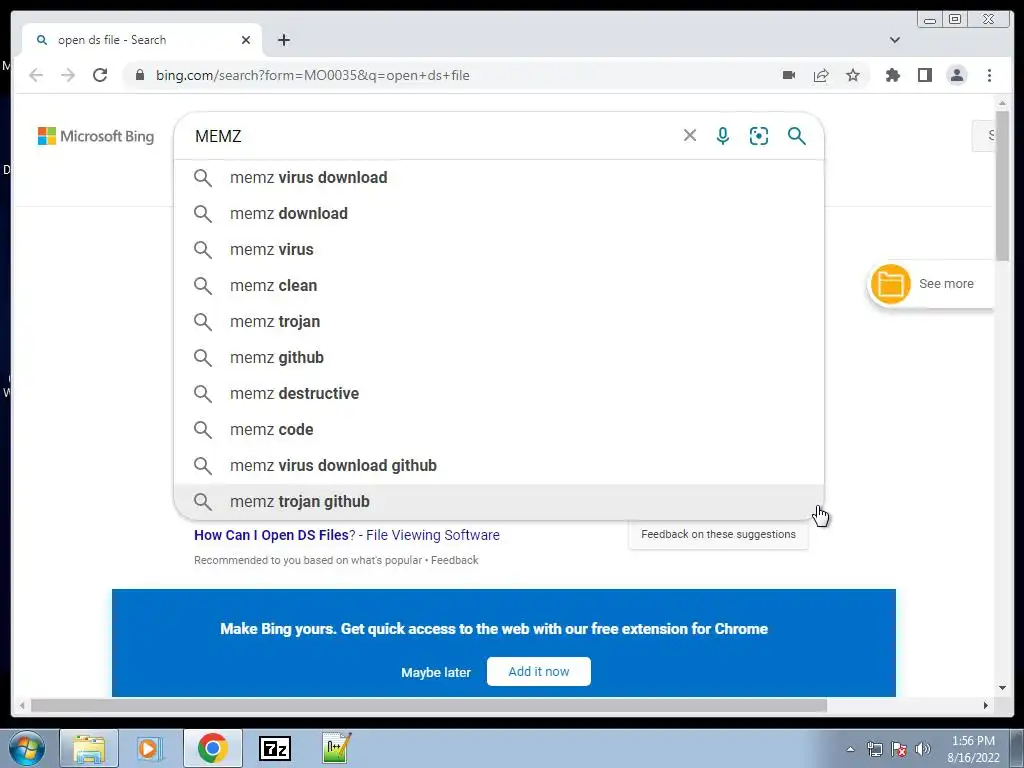This screenshot has height=768, width=1024.
Task: Click the volume speaker tray icon
Action: [923, 749]
